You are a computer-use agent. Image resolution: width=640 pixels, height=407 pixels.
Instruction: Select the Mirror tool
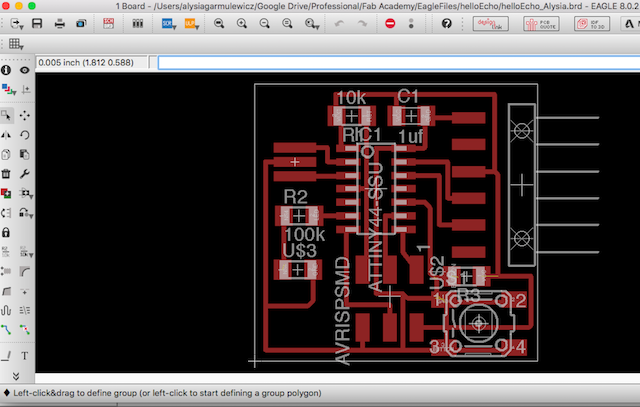pos(6,135)
